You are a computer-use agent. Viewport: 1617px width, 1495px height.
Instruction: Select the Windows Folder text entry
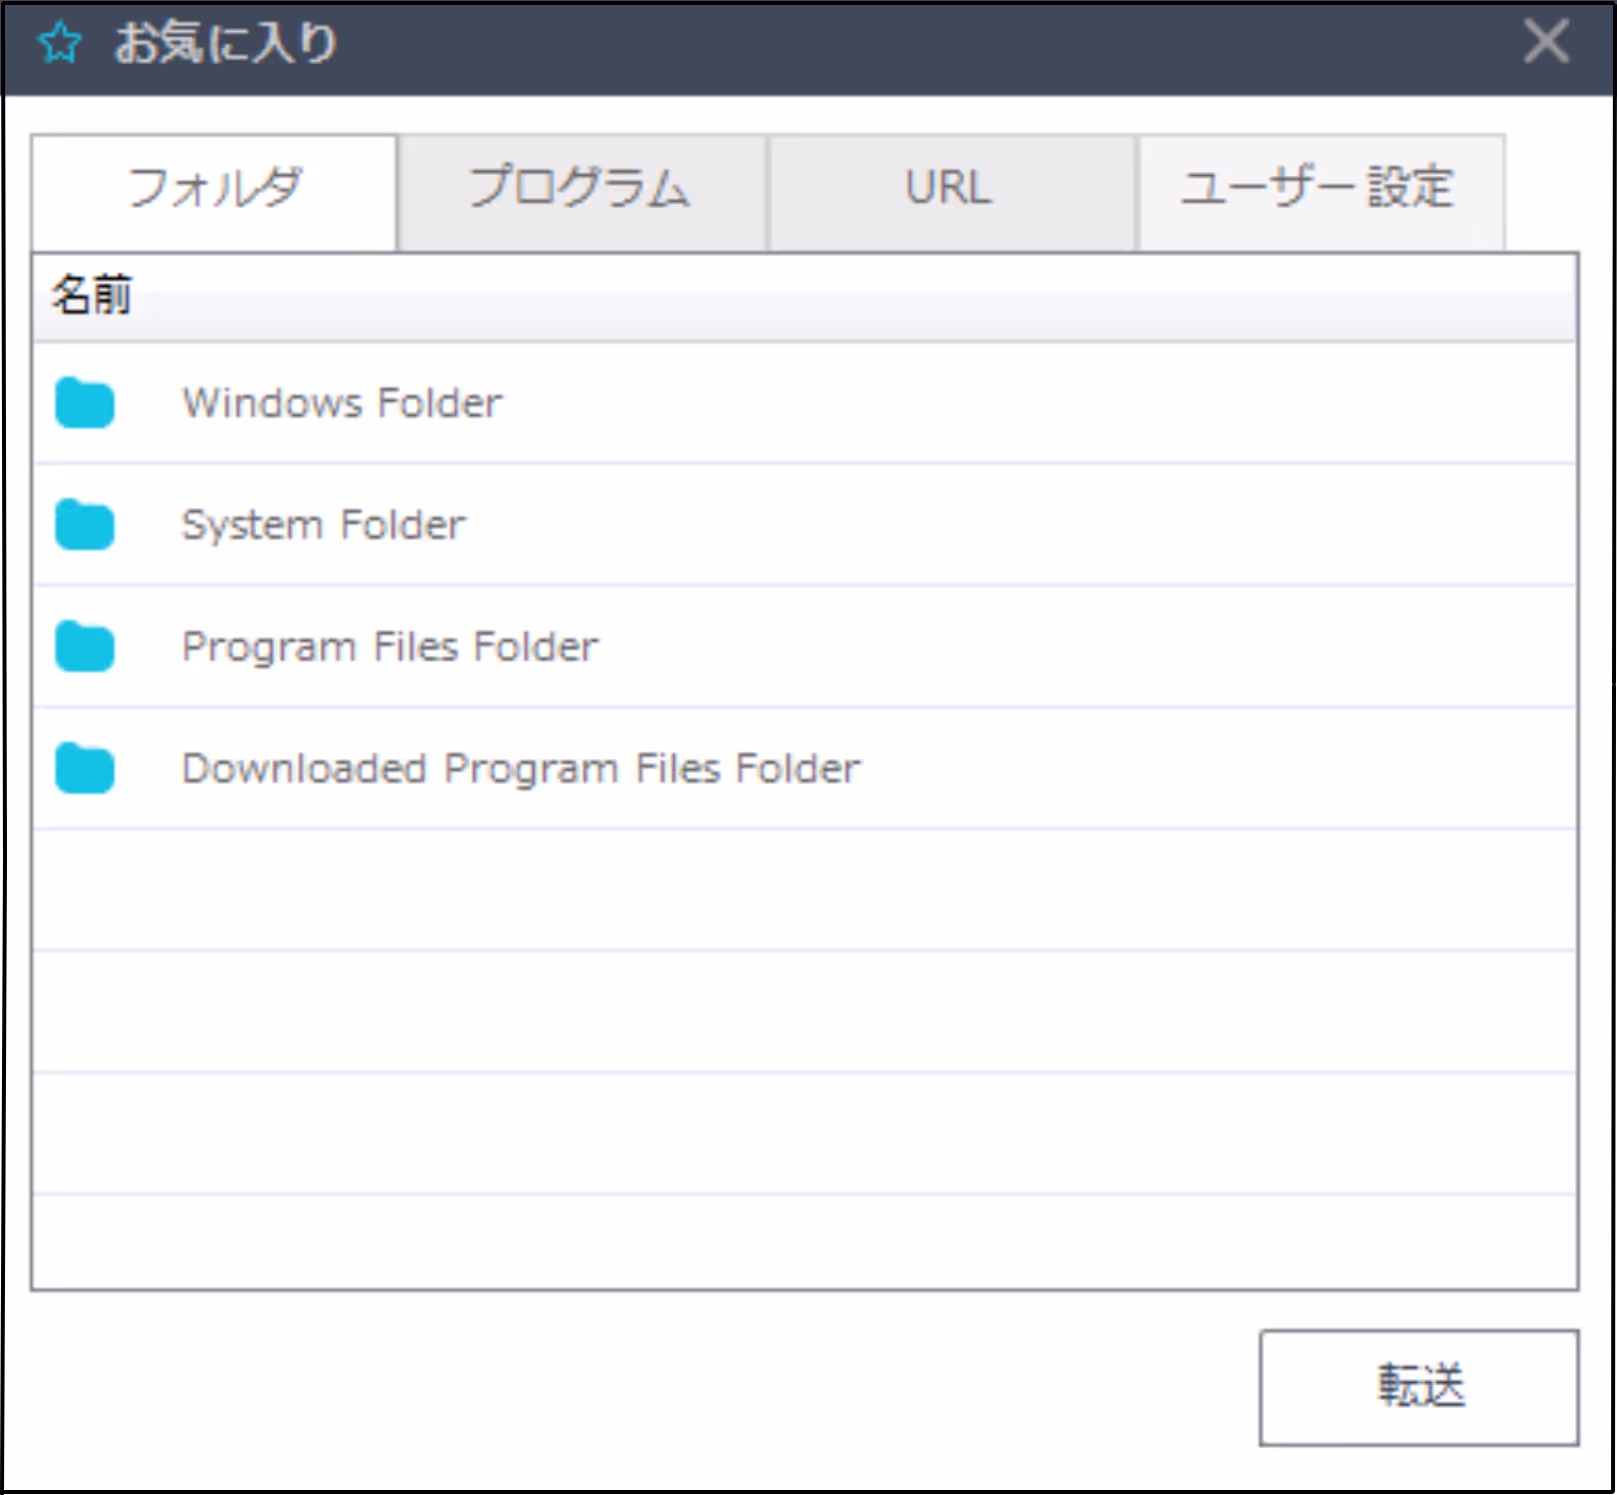(342, 403)
